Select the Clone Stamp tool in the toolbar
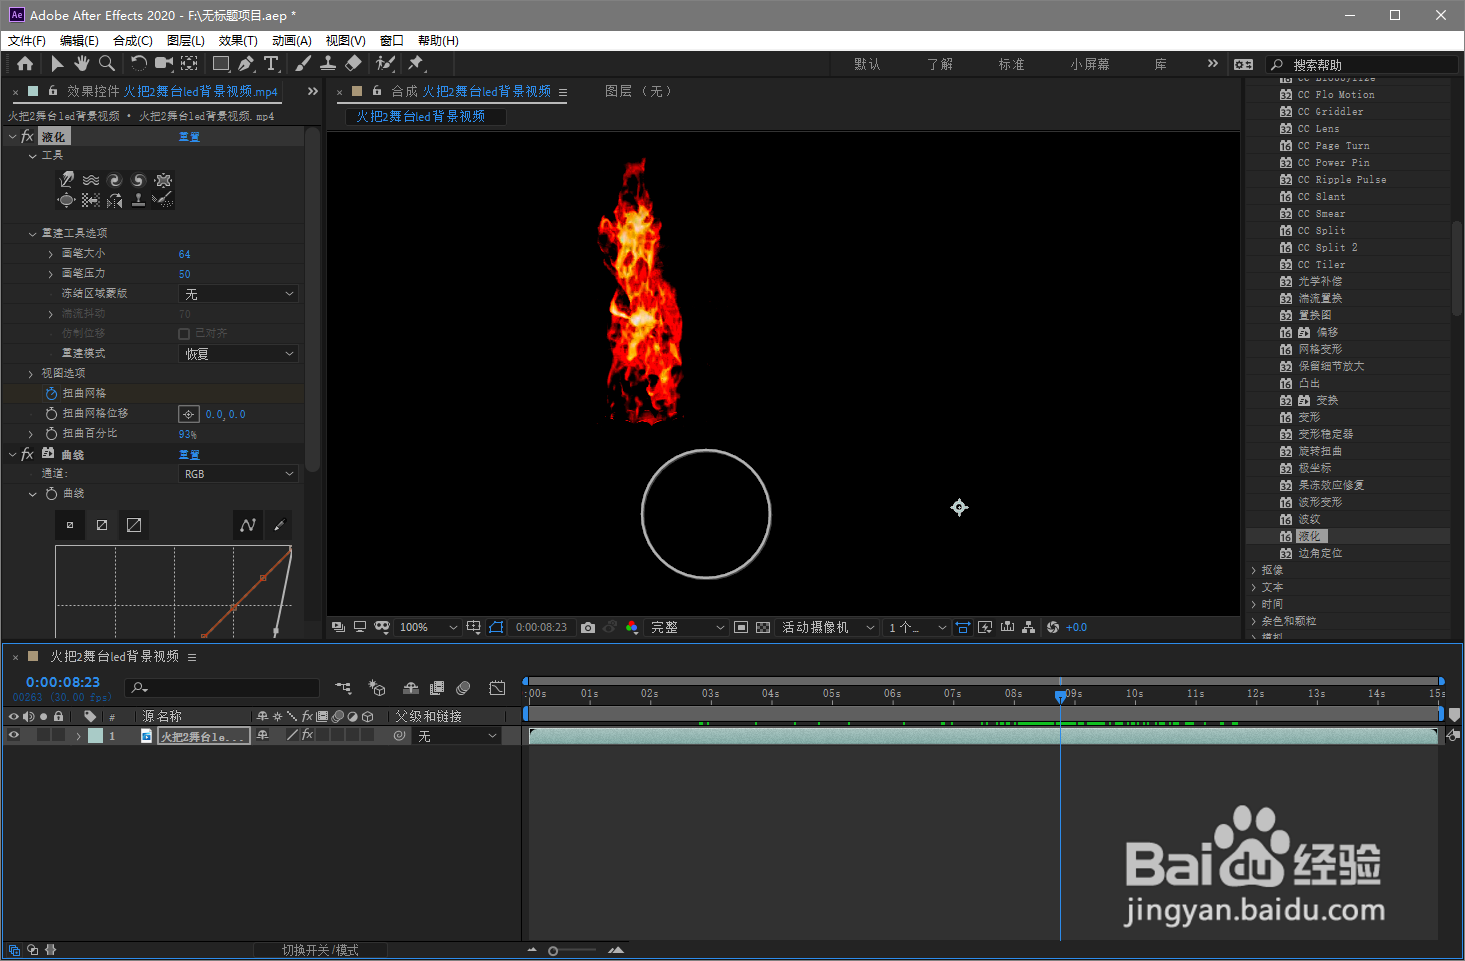The width and height of the screenshot is (1465, 961). tap(328, 63)
